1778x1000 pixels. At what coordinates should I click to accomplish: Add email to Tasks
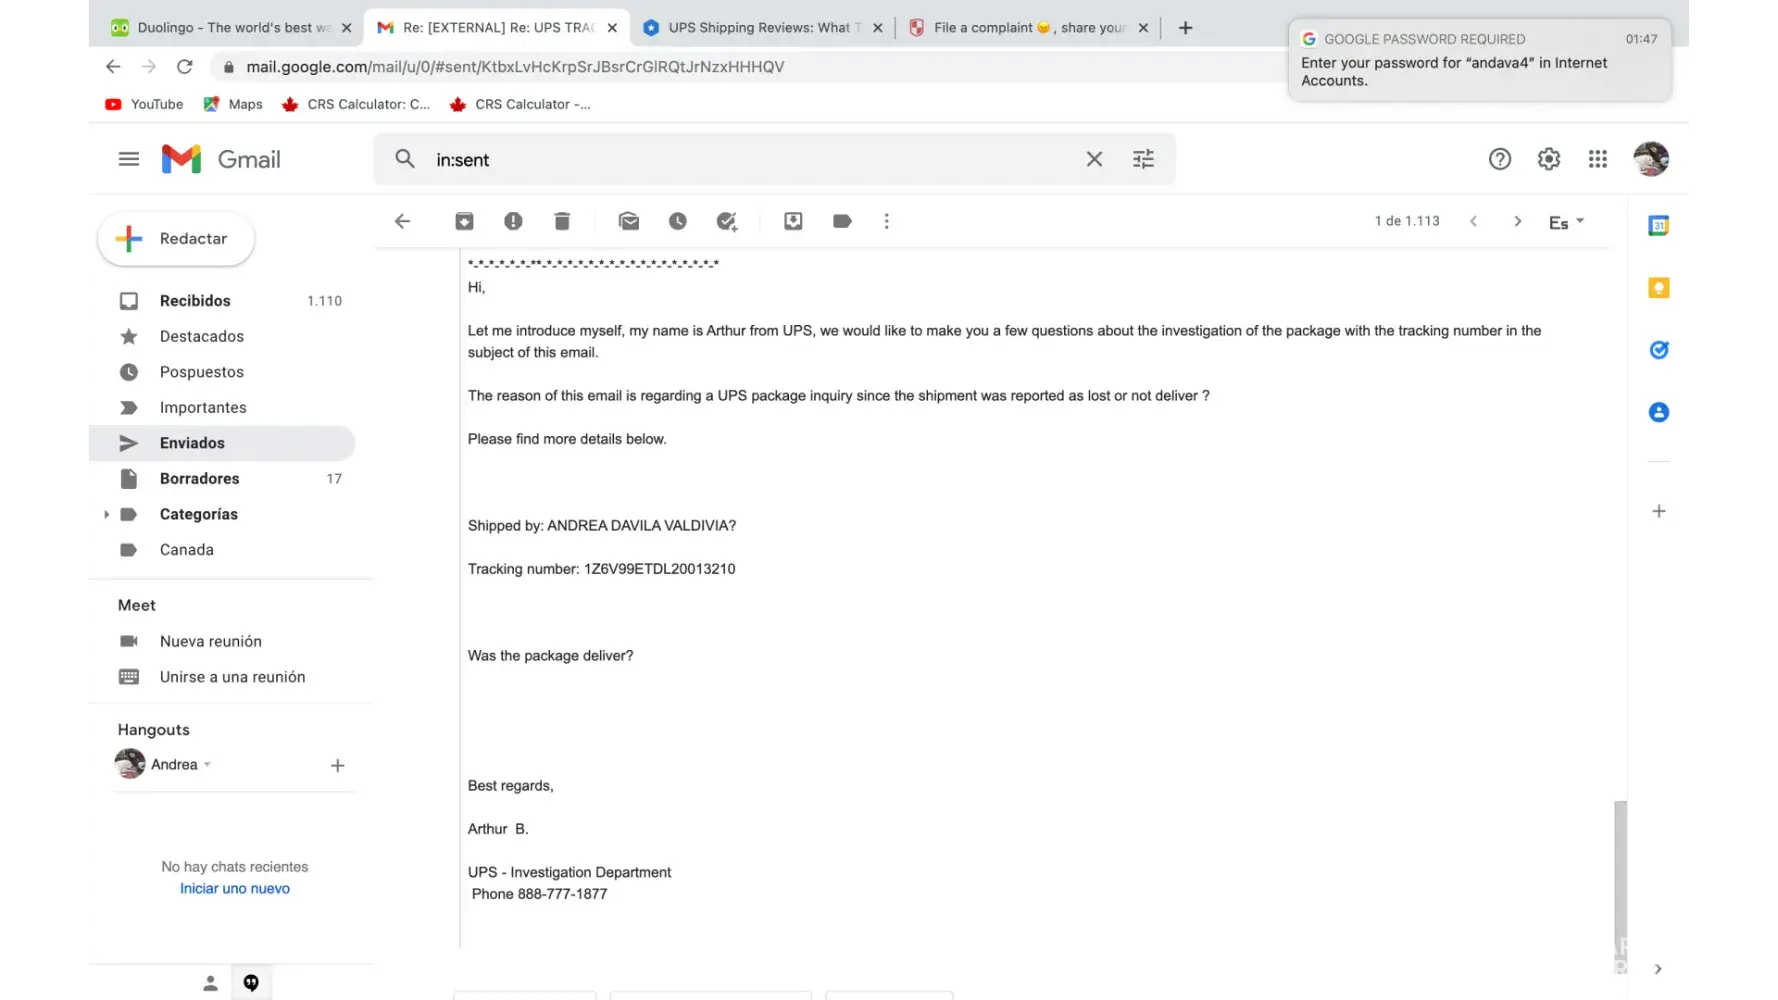pyautogui.click(x=727, y=221)
